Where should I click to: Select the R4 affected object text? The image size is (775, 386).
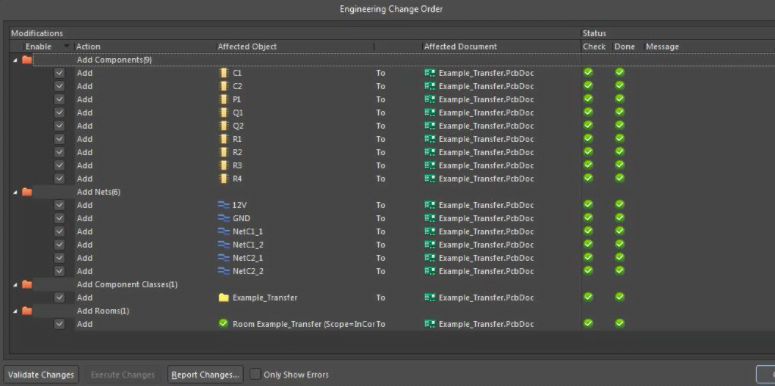pyautogui.click(x=237, y=178)
